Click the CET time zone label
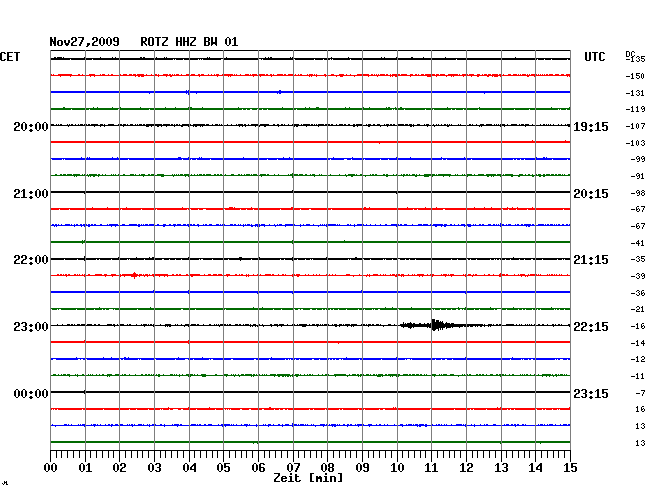This screenshot has height=494, width=650. tap(10, 57)
